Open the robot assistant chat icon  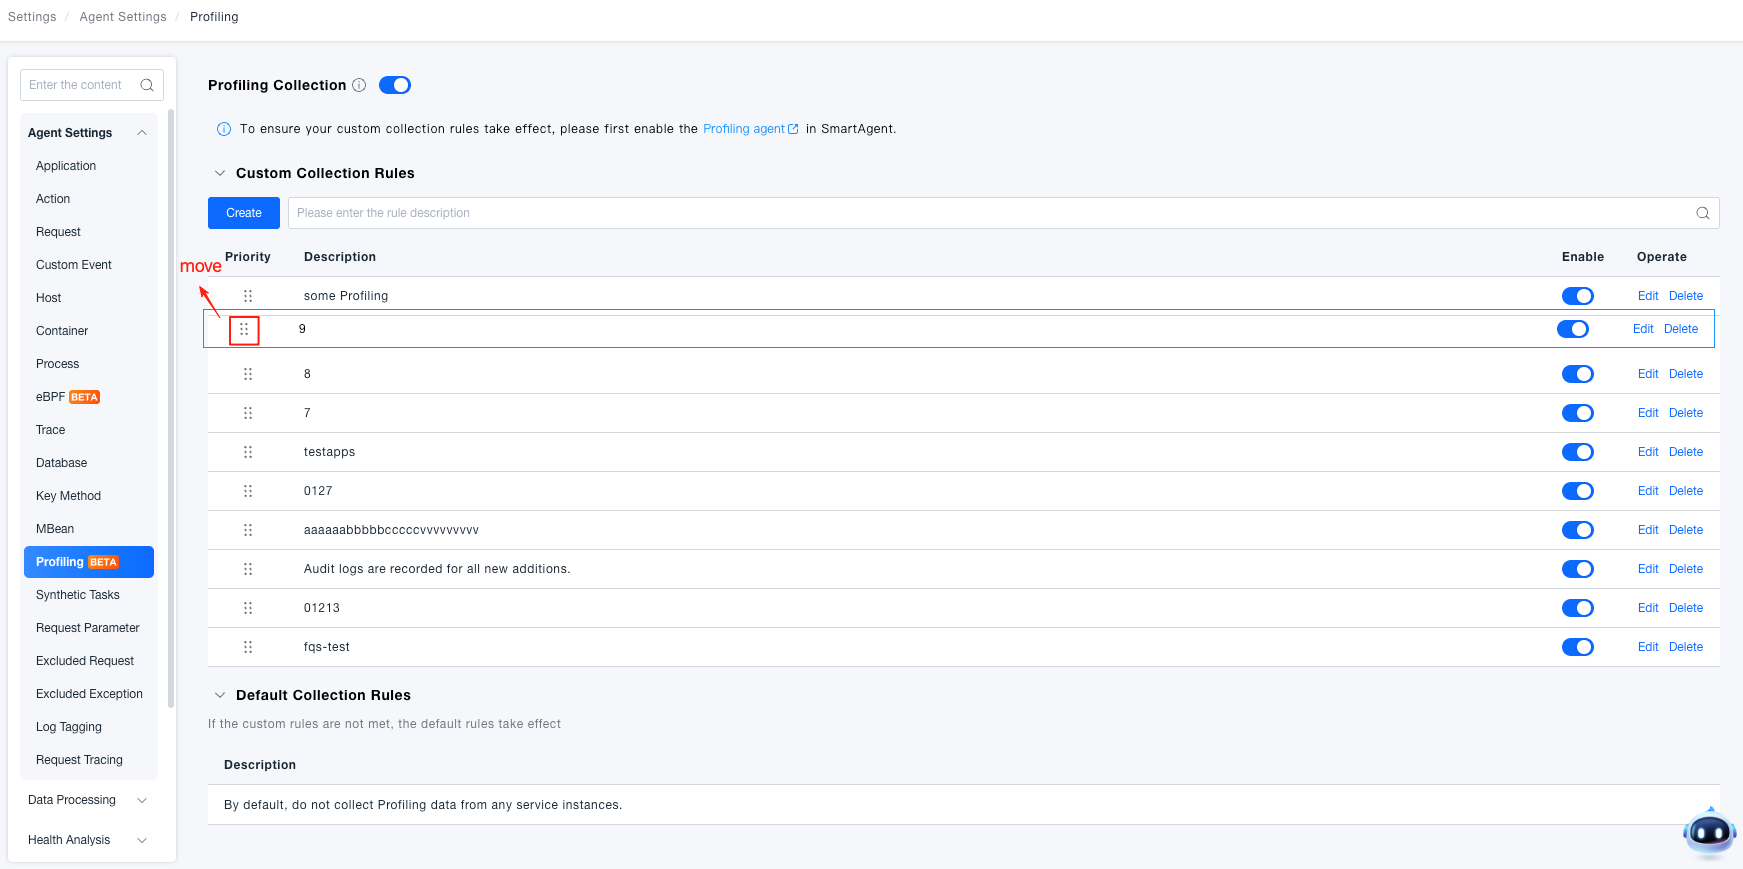[1709, 832]
